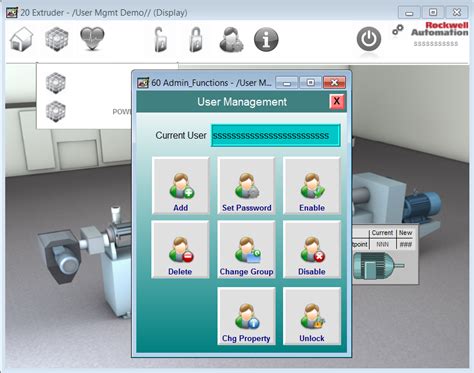Click the New ### setpoint value field

(x=406, y=244)
